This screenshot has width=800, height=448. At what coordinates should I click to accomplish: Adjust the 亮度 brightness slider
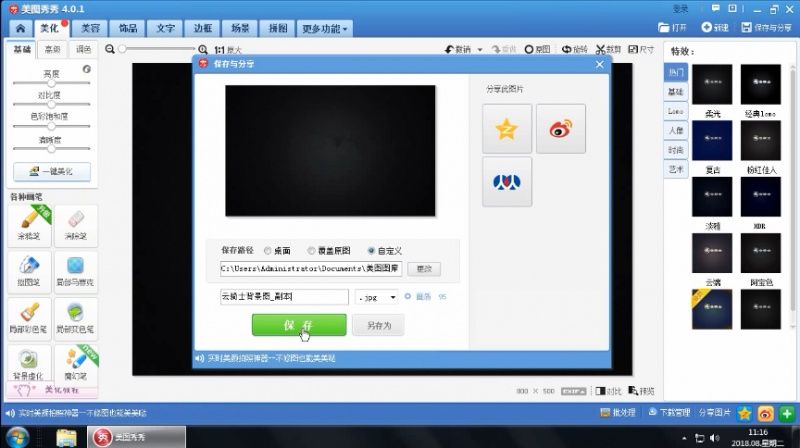click(x=51, y=83)
